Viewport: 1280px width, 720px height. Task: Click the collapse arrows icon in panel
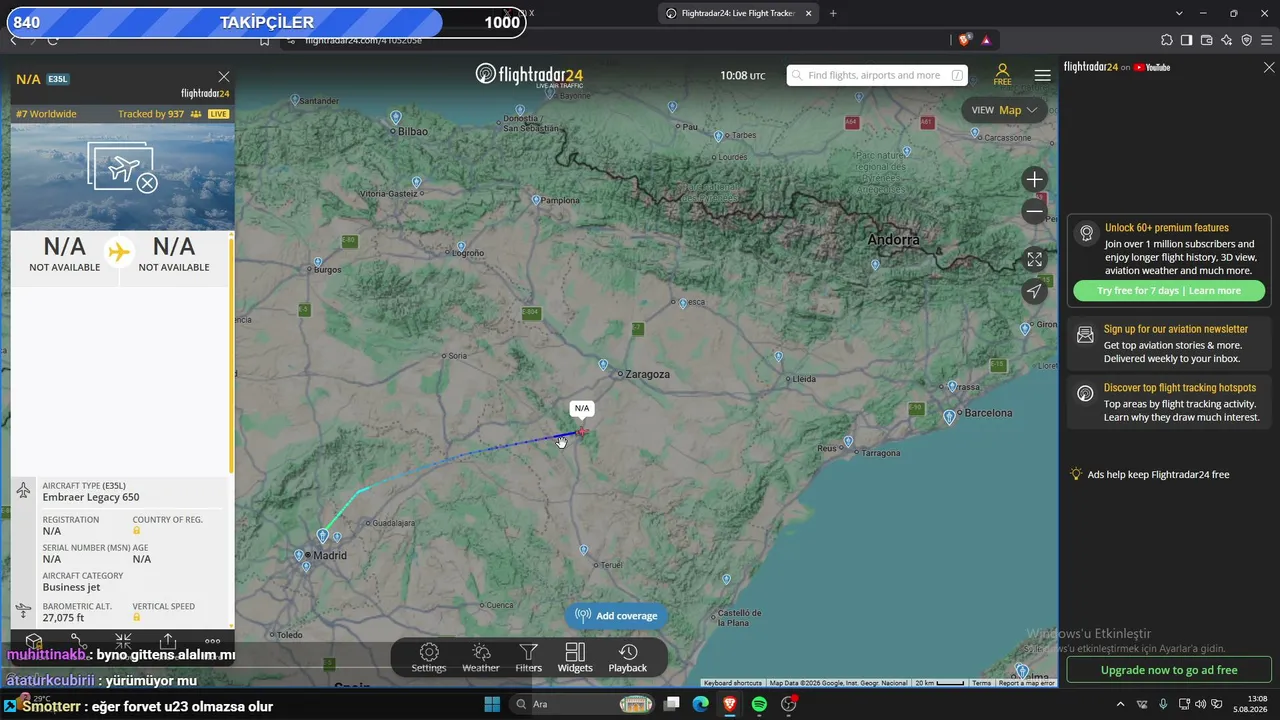tap(123, 642)
